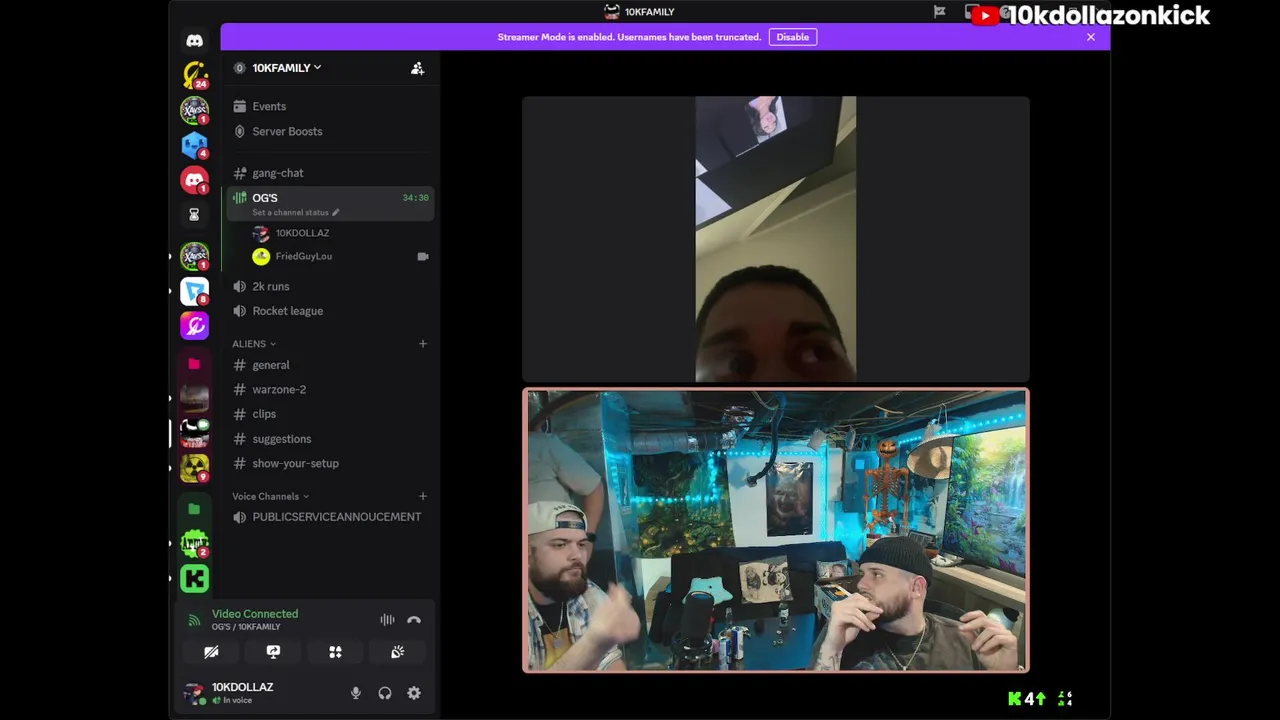Open radioactive symbol server icon

195,467
